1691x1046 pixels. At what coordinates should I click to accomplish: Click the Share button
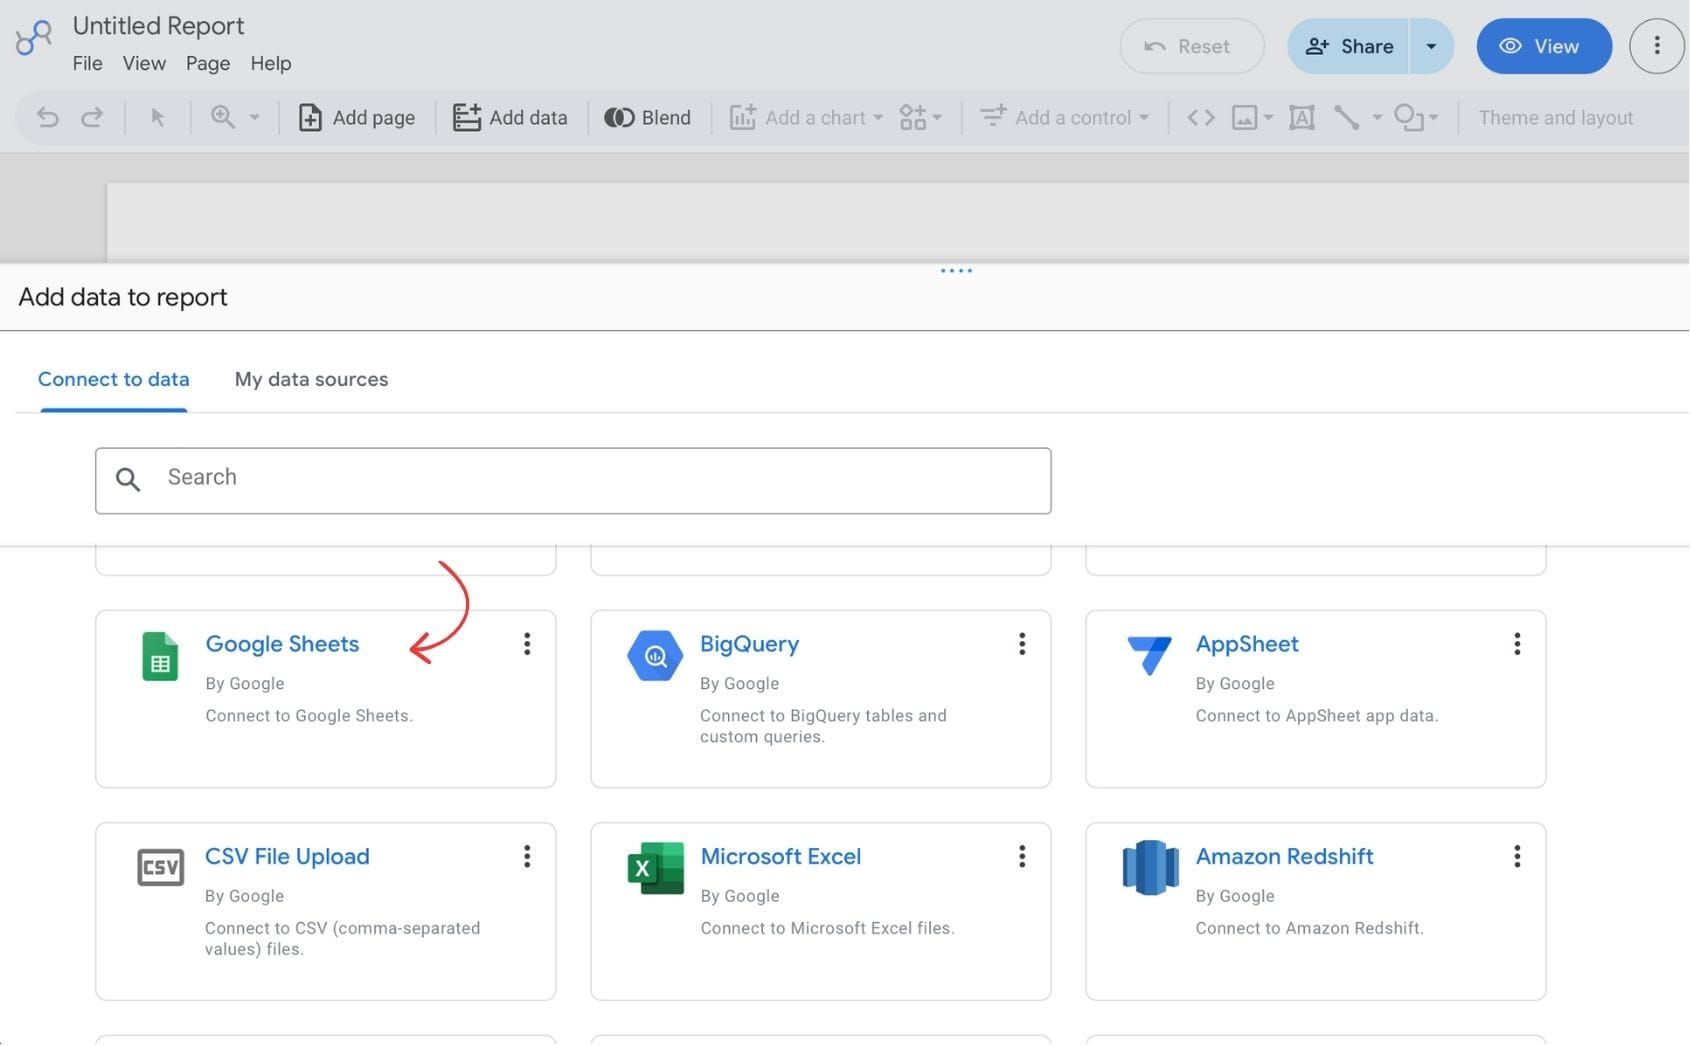1348,46
